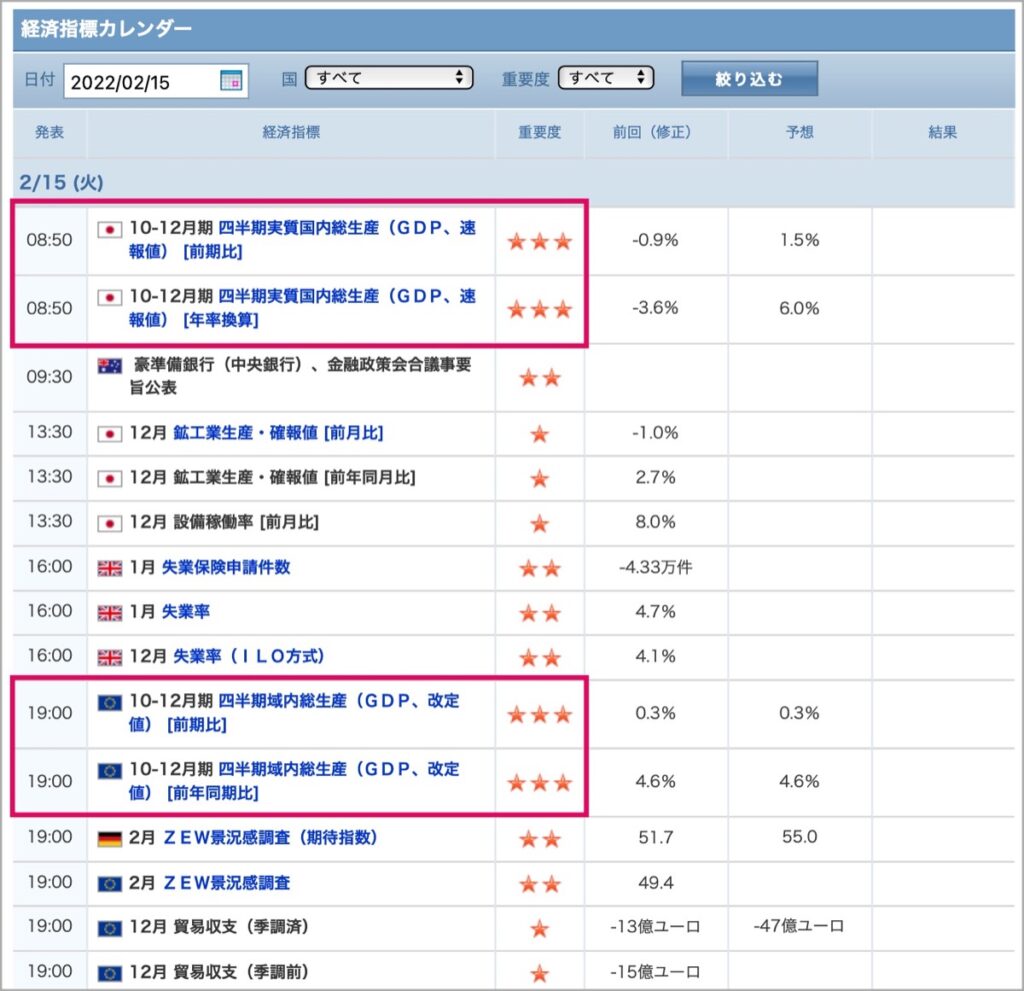
Task: Open Eurozone GDP 改定値 [前年同期比] link
Action: click(x=295, y=781)
